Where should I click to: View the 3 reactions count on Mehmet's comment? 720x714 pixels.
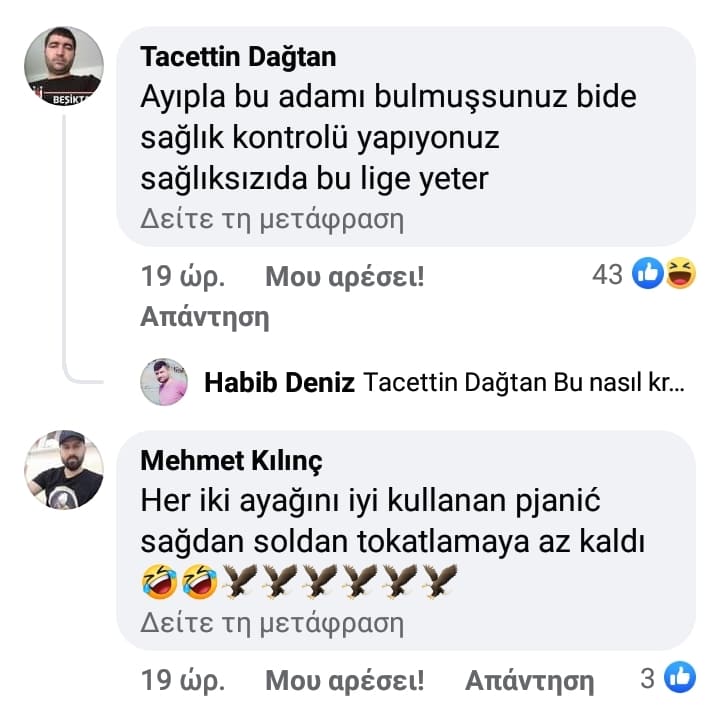point(647,679)
